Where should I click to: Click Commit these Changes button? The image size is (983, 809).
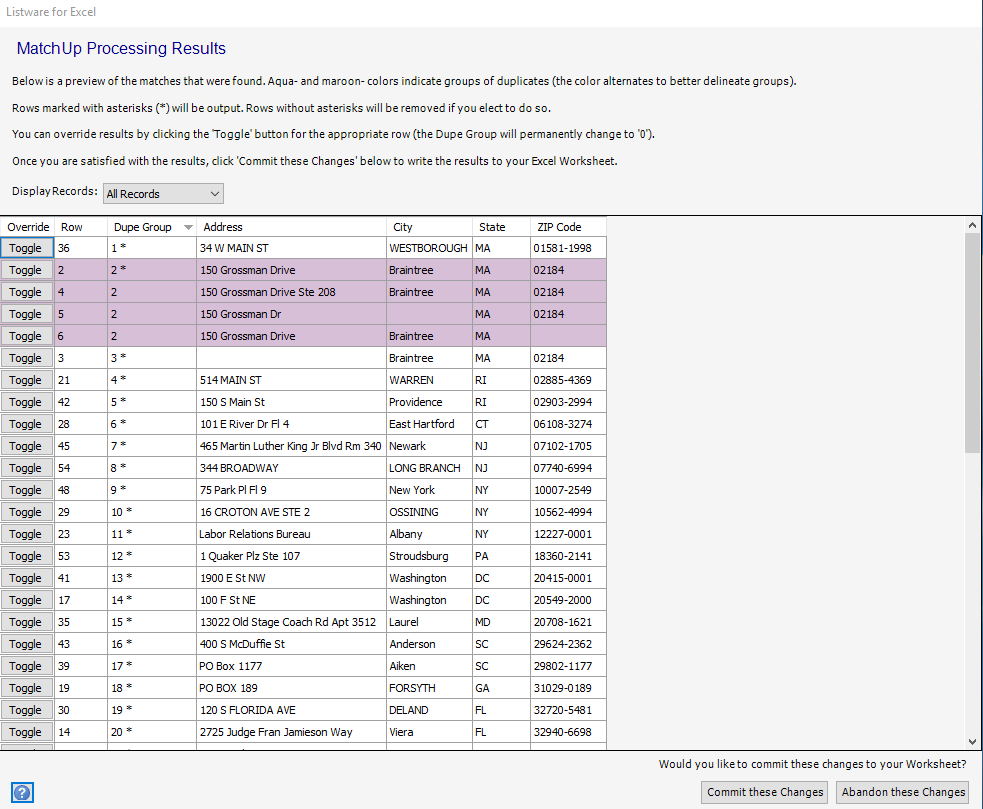[765, 792]
